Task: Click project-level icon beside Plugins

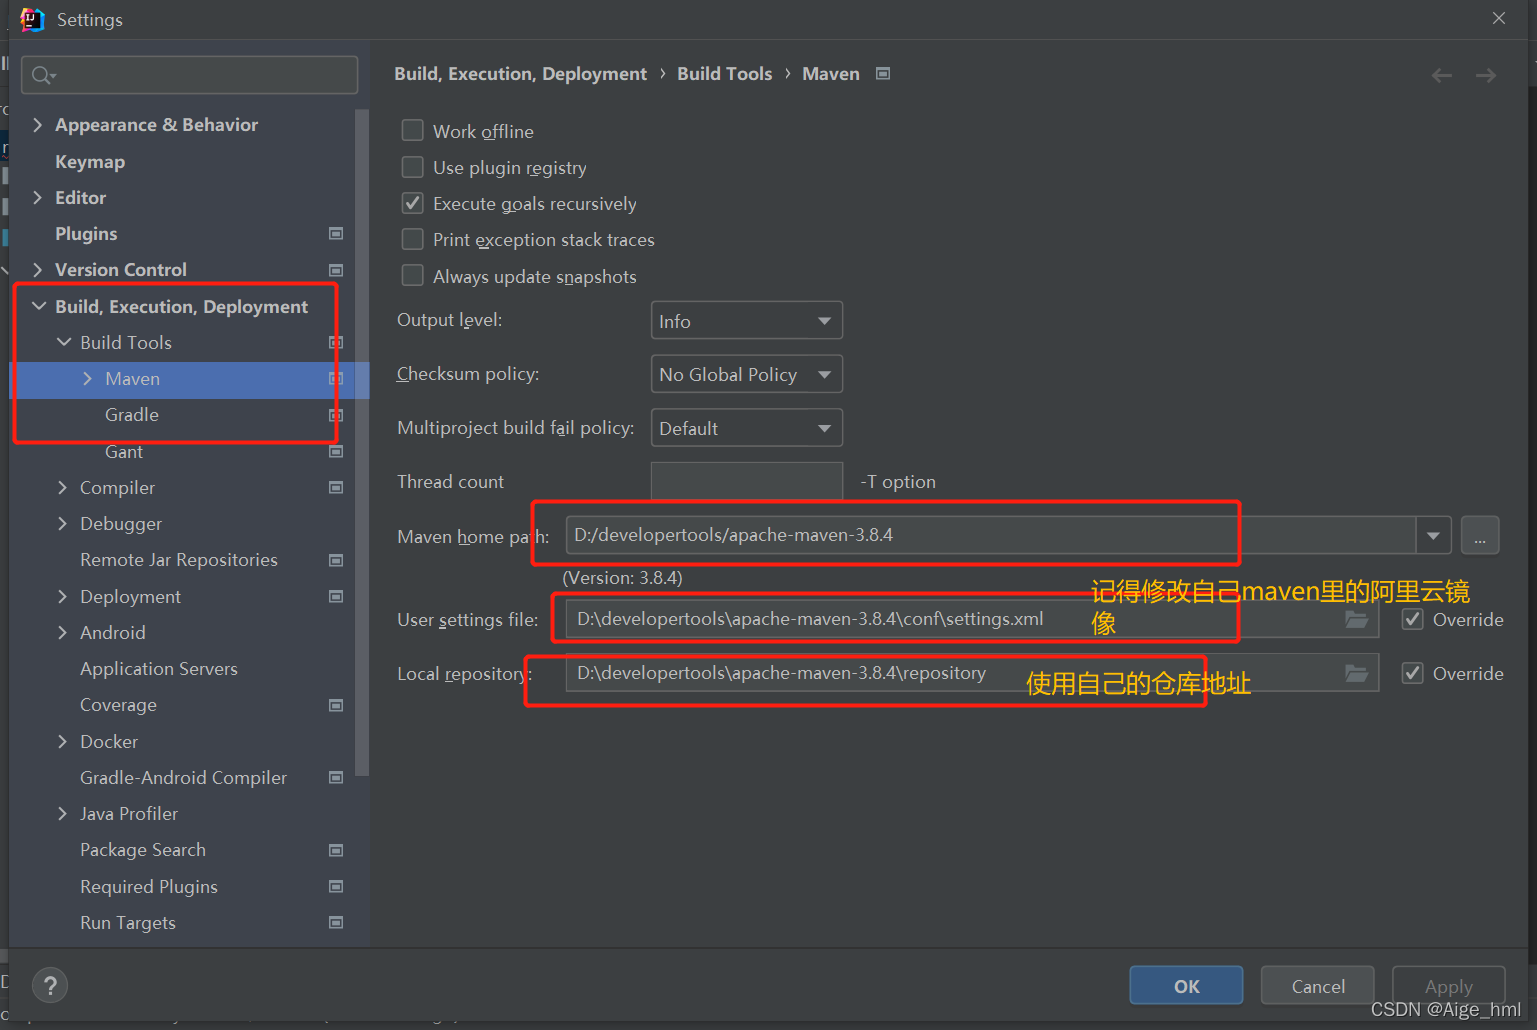Action: [336, 234]
